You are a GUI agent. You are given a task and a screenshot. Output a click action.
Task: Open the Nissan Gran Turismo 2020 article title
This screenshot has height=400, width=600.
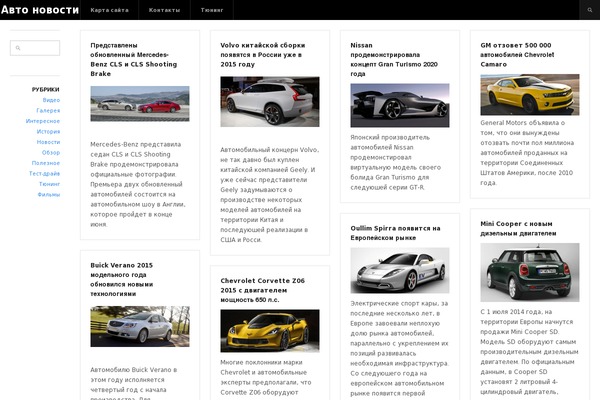[394, 59]
